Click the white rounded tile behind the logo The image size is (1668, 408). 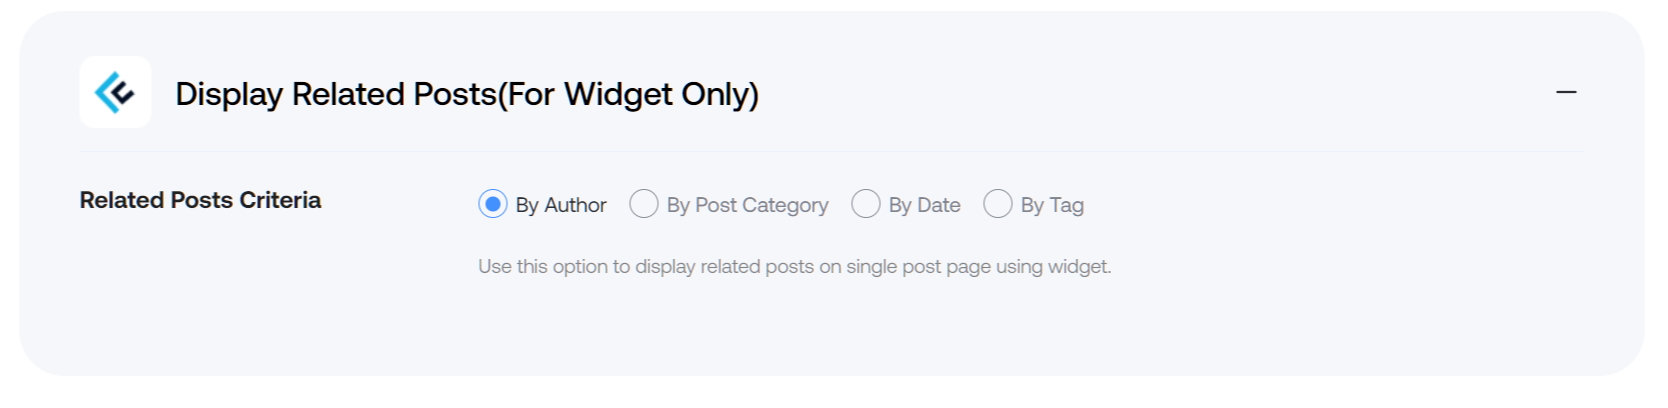115,92
